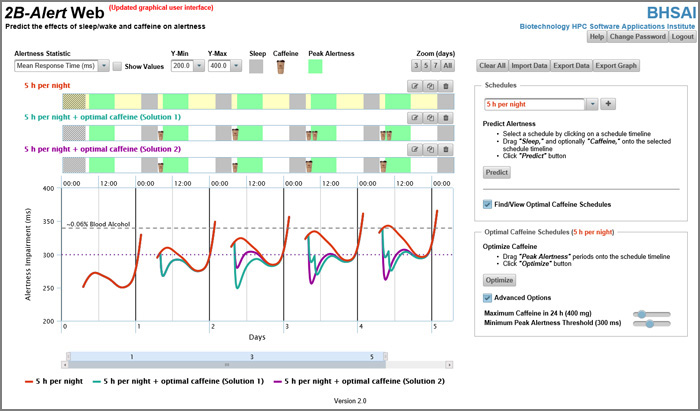Select the last caffeine cup on Solution 2 timeline
The height and width of the screenshot is (411, 700).
(x=383, y=166)
